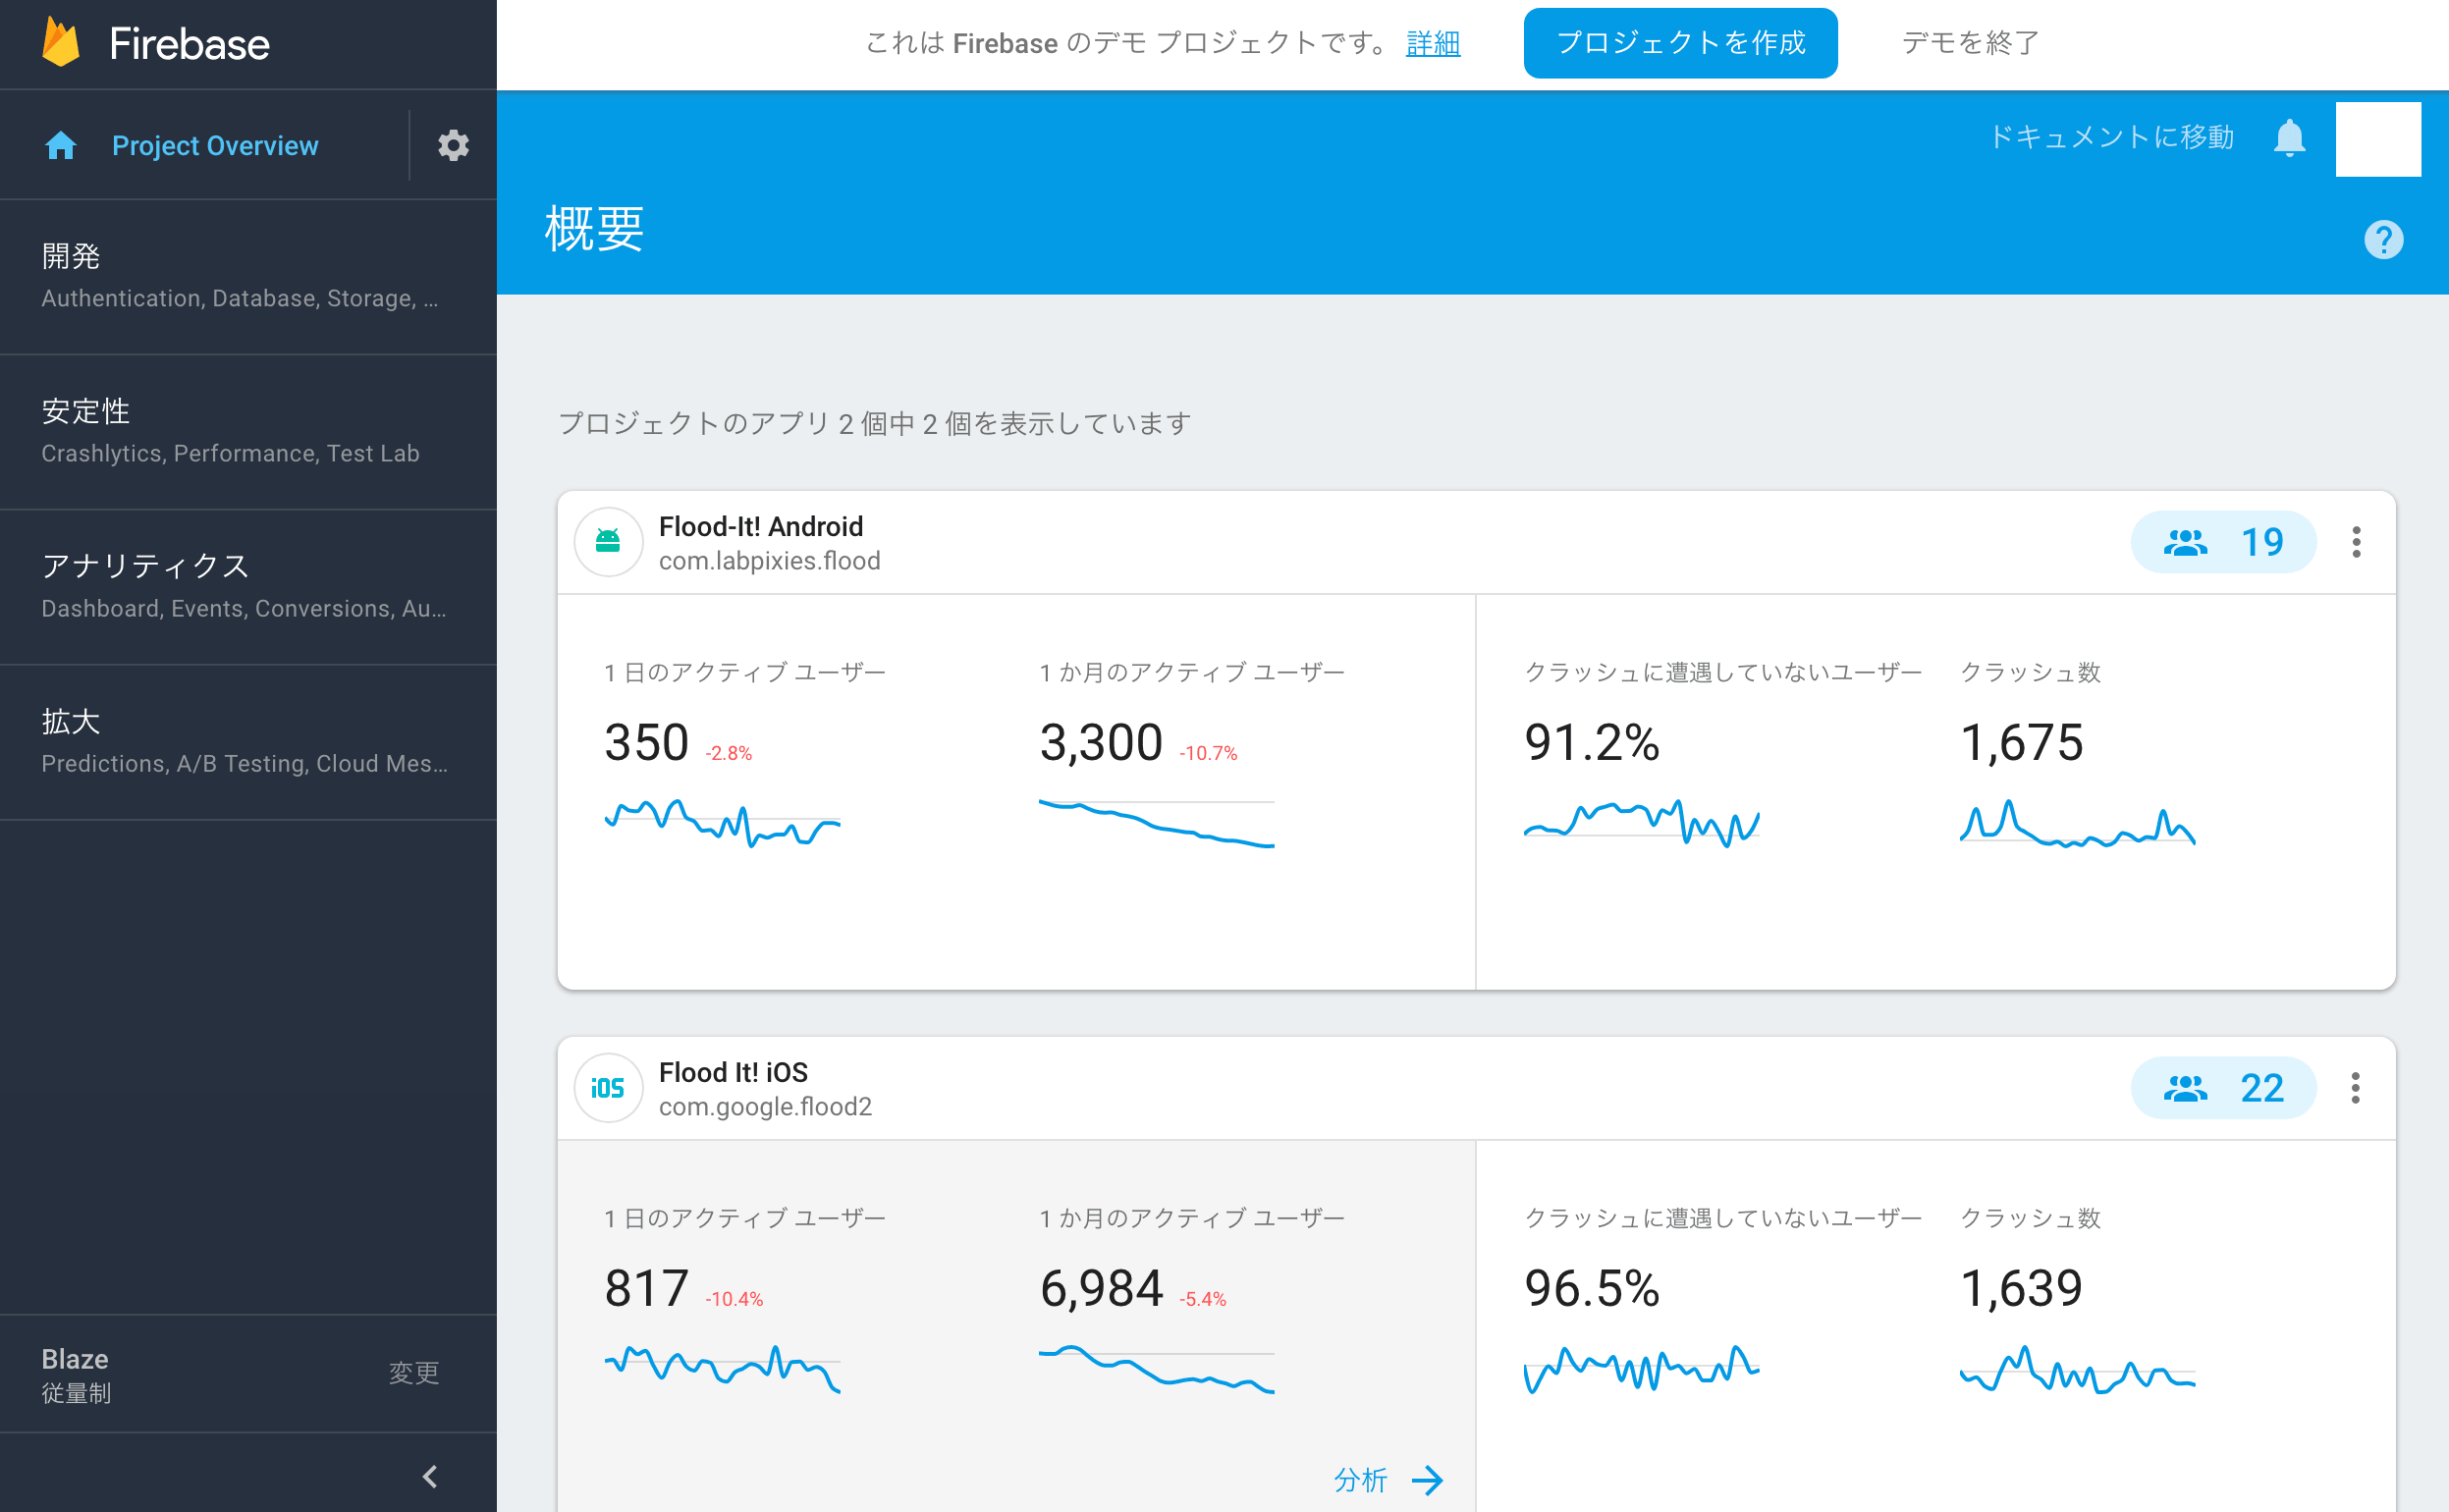Click iOS daily users sparkline chart

pos(722,1369)
